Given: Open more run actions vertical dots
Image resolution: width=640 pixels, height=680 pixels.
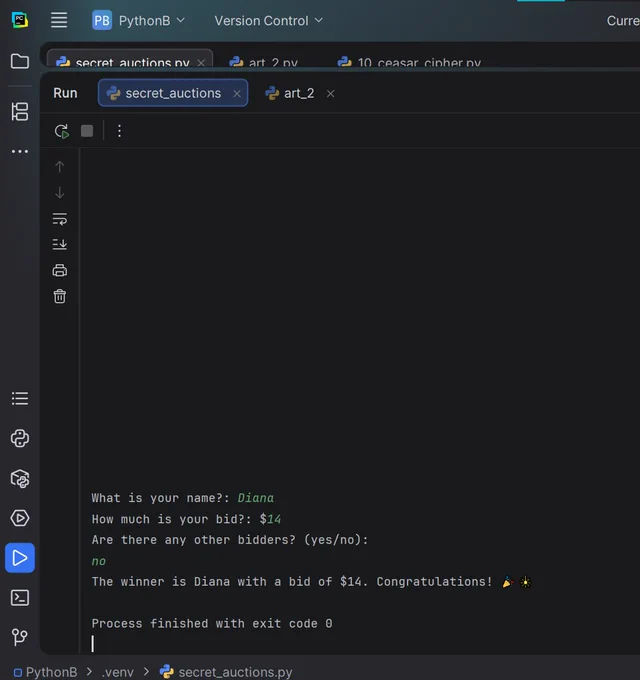Looking at the screenshot, I should coord(119,131).
